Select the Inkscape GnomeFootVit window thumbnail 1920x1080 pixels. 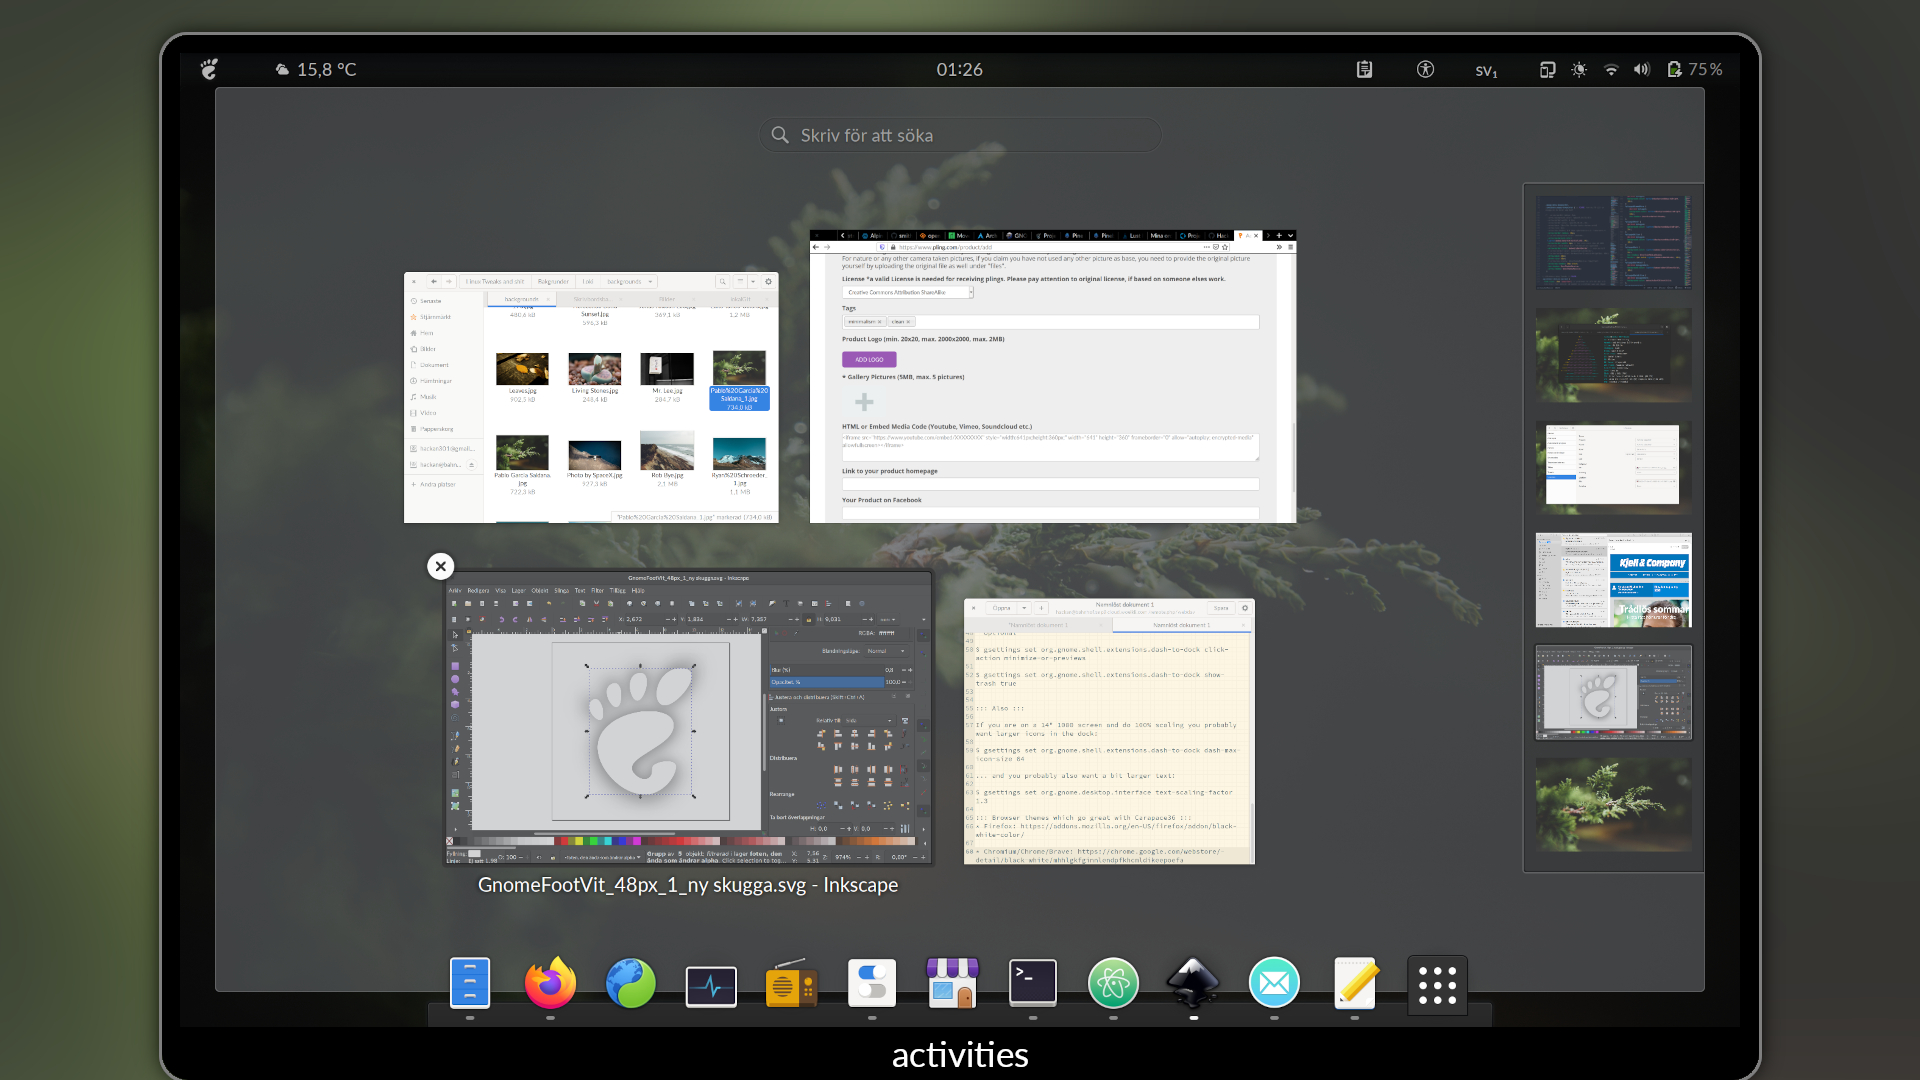[689, 718]
